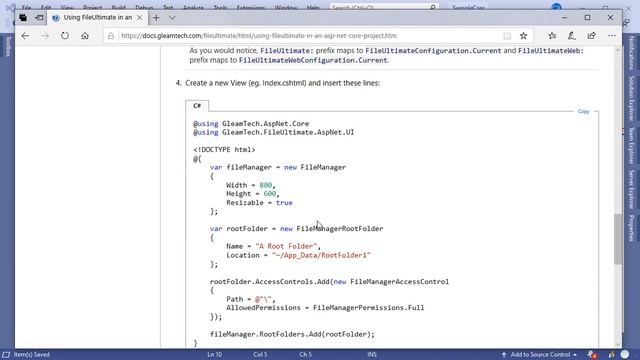640x360 pixels.
Task: Open the Server Explorer side tab
Action: 631,189
